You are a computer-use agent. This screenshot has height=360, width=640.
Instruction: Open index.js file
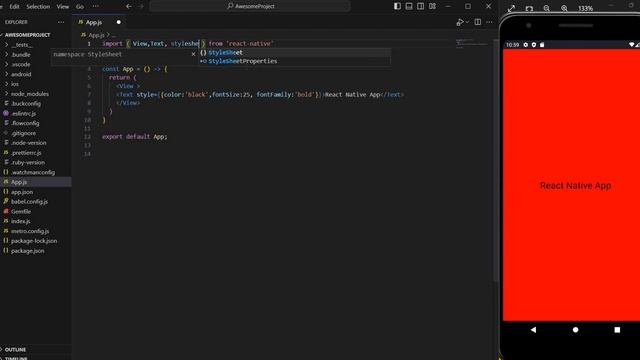tap(20, 221)
